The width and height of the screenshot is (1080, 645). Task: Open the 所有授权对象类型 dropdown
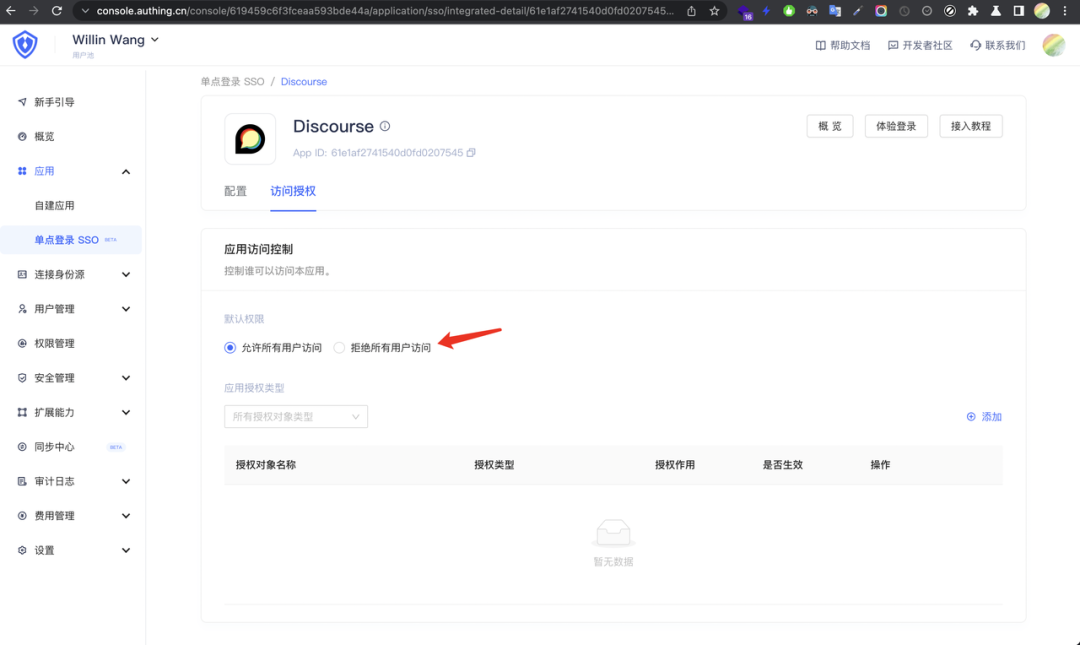(296, 417)
